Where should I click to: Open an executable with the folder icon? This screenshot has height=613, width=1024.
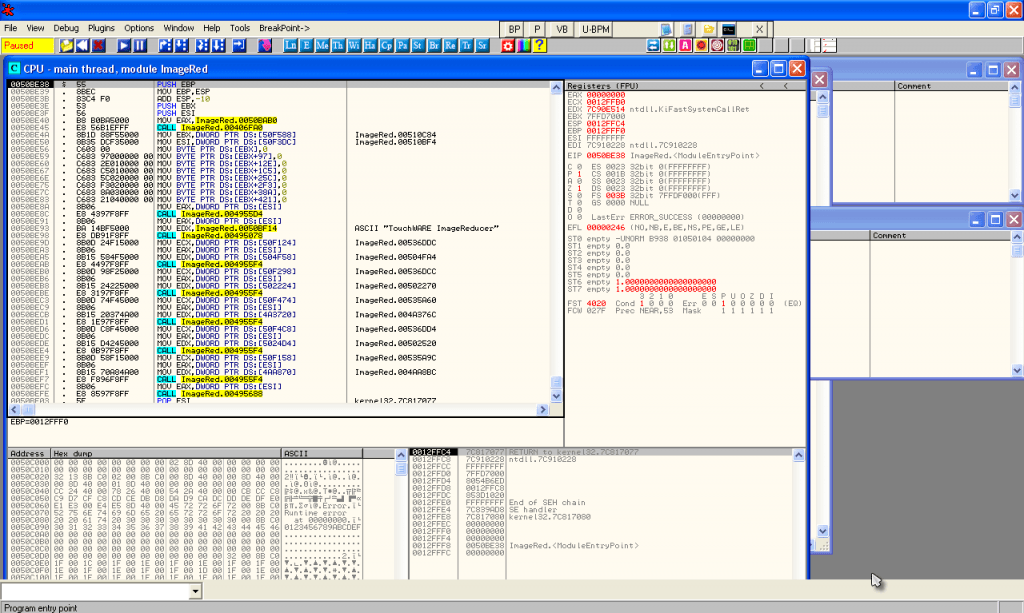pyautogui.click(x=67, y=46)
